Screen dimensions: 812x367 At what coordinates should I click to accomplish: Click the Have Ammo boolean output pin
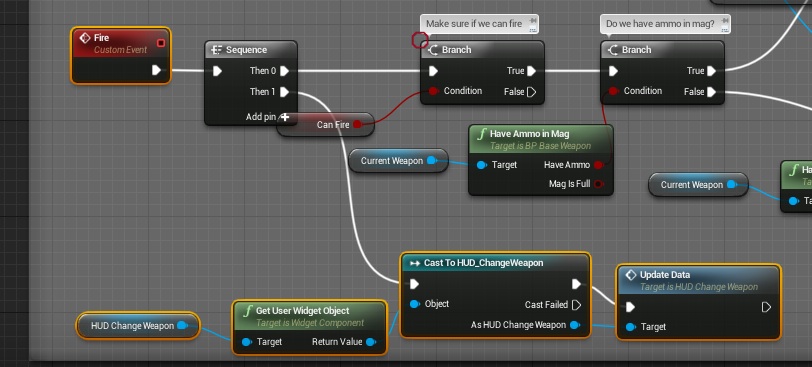599,165
